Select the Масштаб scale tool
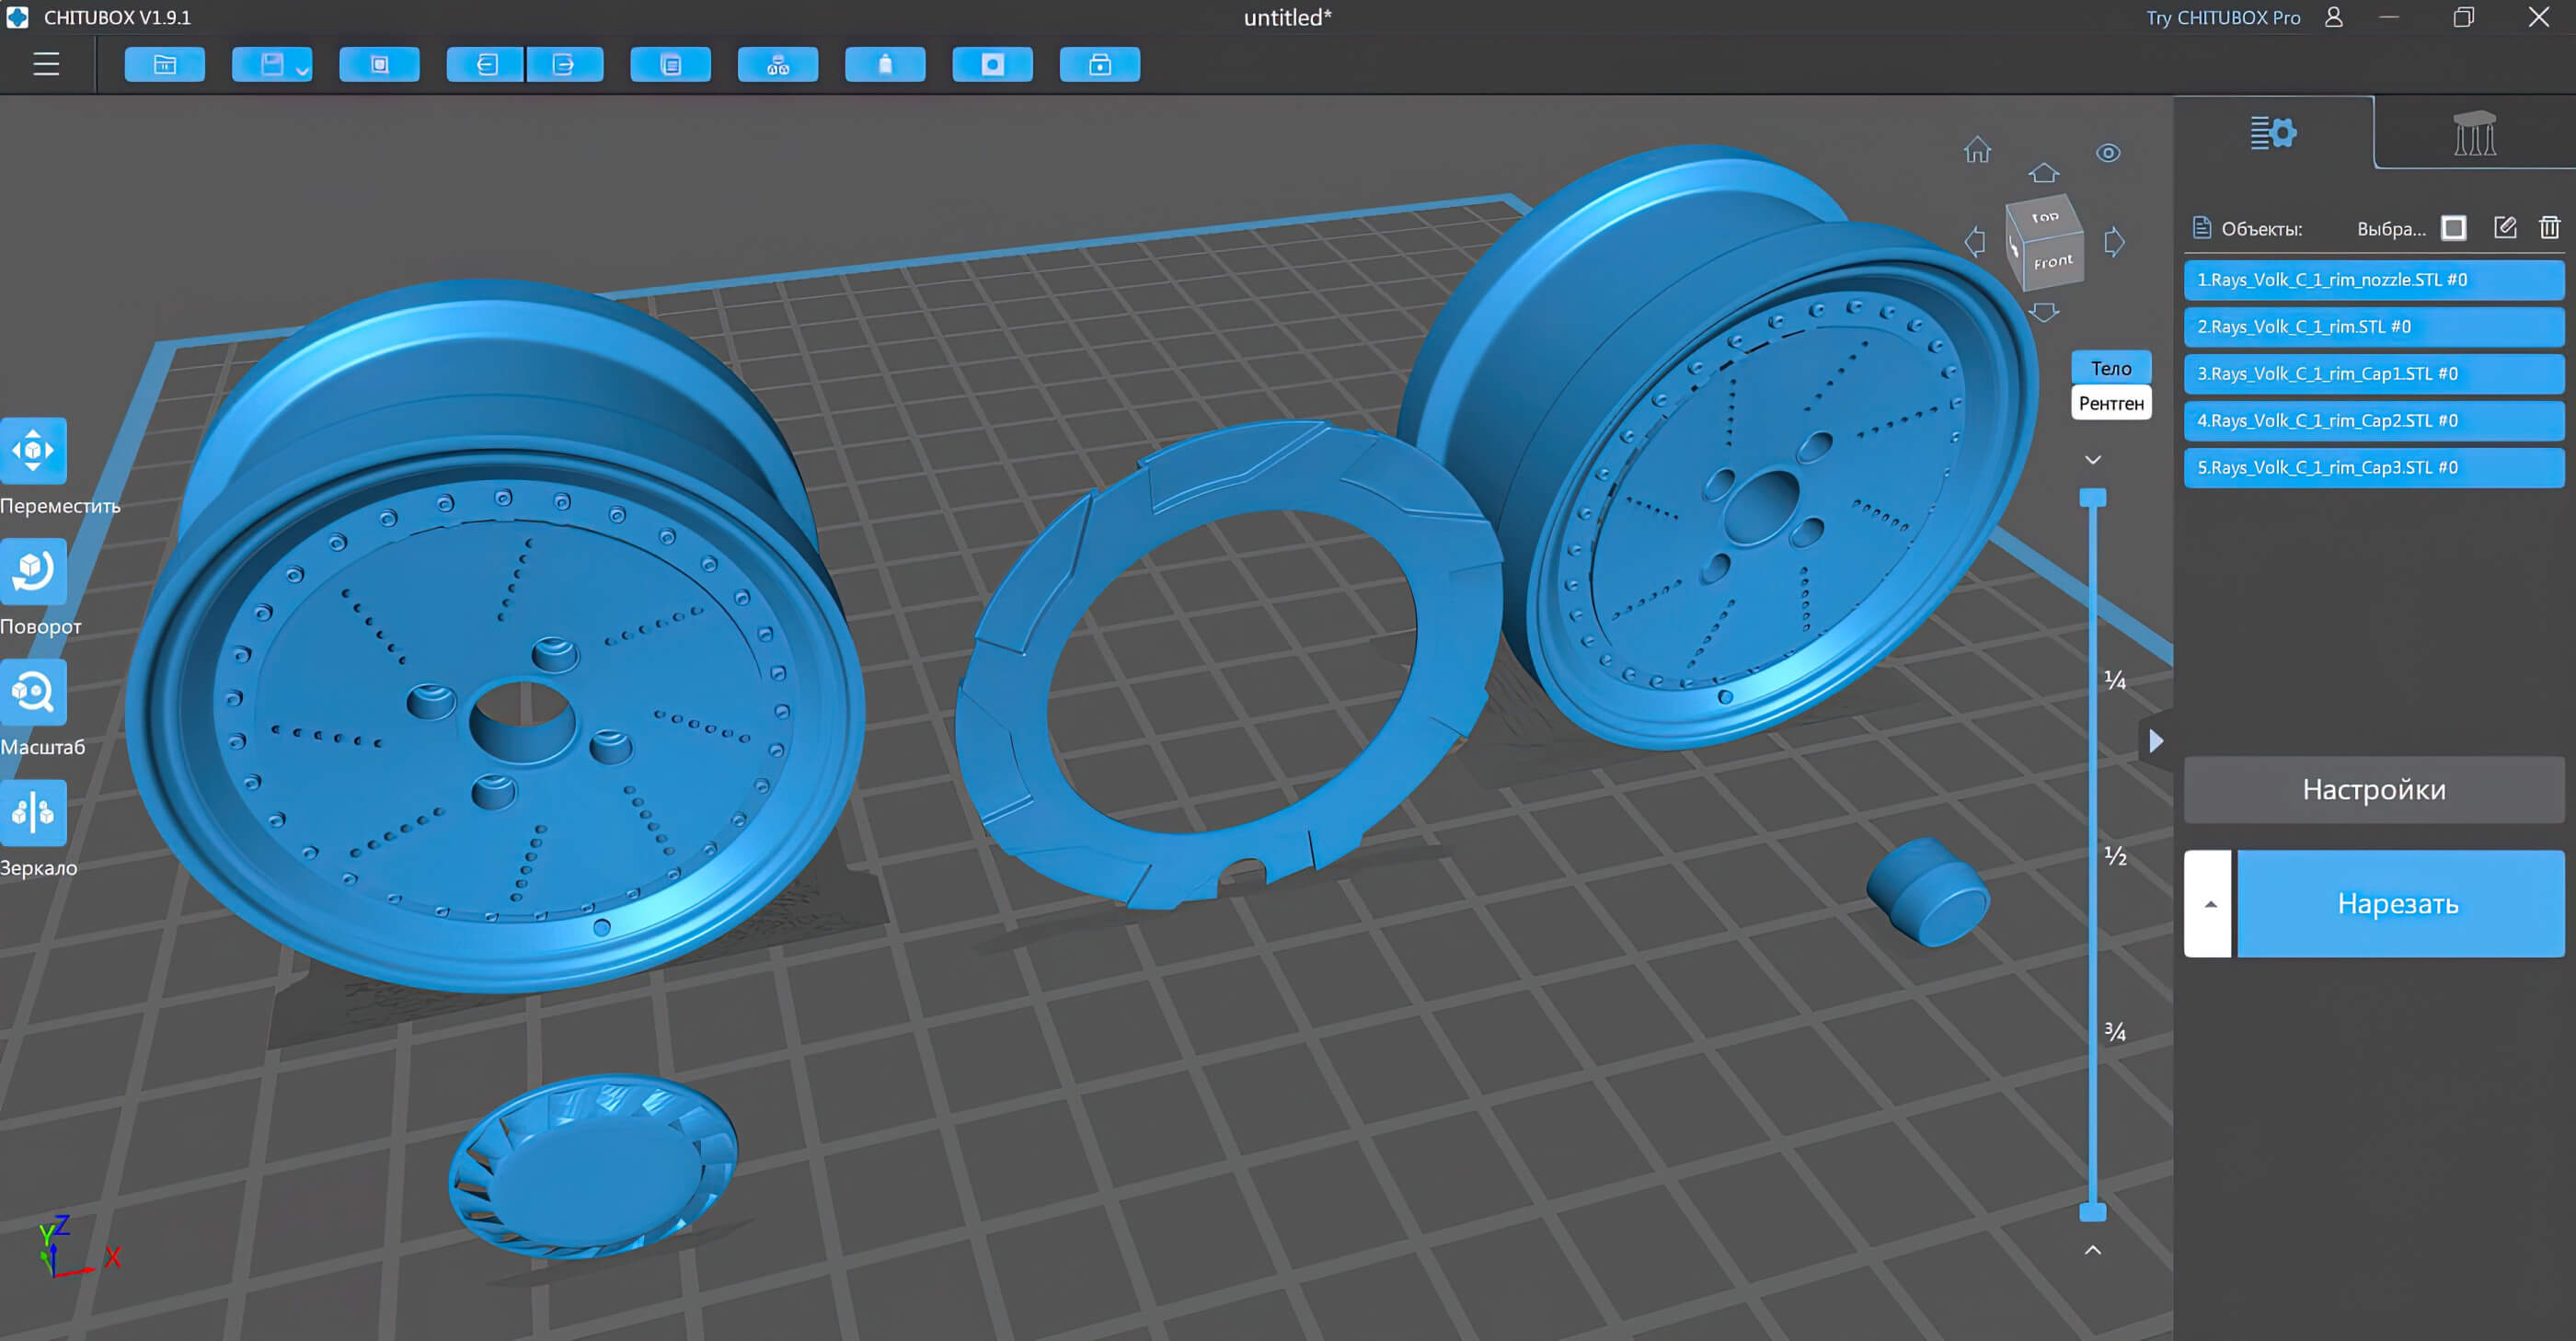Image resolution: width=2576 pixels, height=1341 pixels. point(34,692)
